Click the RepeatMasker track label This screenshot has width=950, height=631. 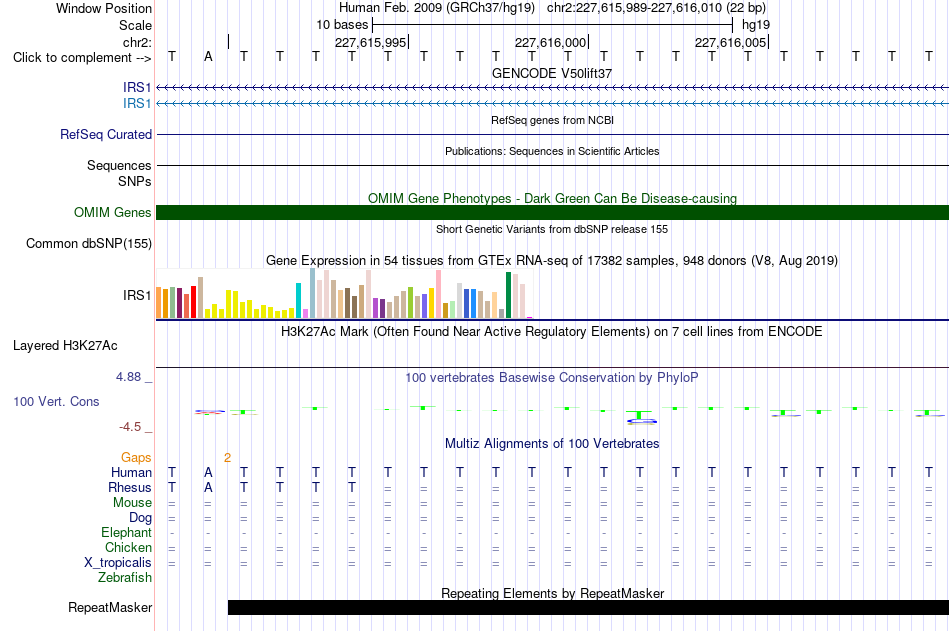pyautogui.click(x=110, y=607)
